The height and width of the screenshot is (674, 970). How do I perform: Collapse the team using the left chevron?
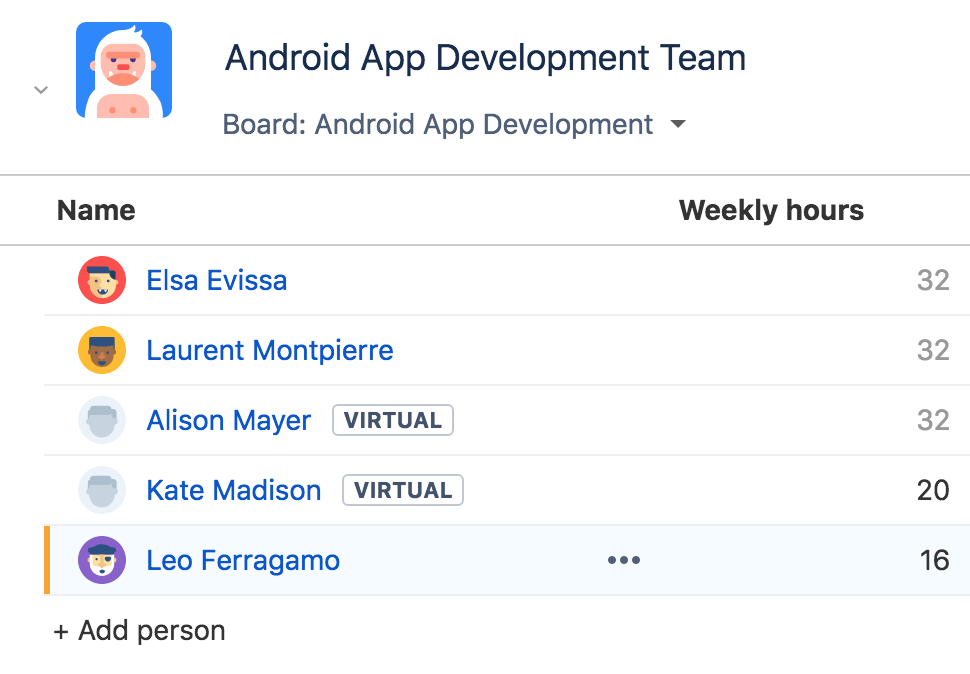[x=41, y=90]
